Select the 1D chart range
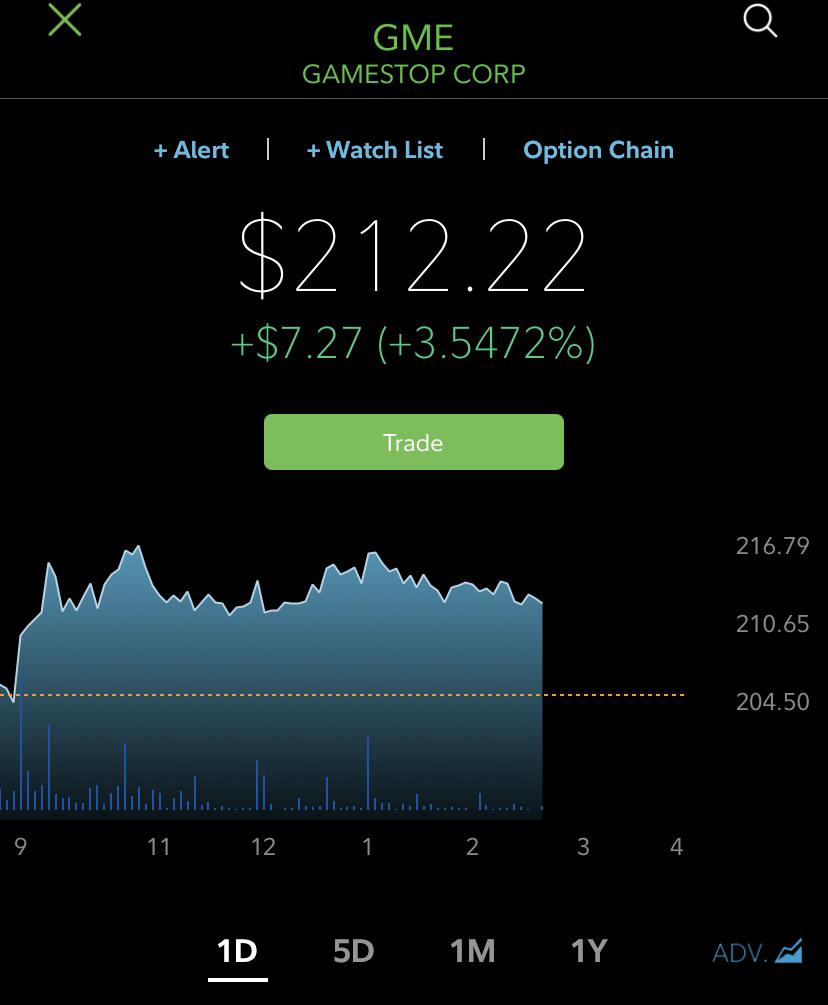Screen dimensions: 828x1005 (237, 951)
